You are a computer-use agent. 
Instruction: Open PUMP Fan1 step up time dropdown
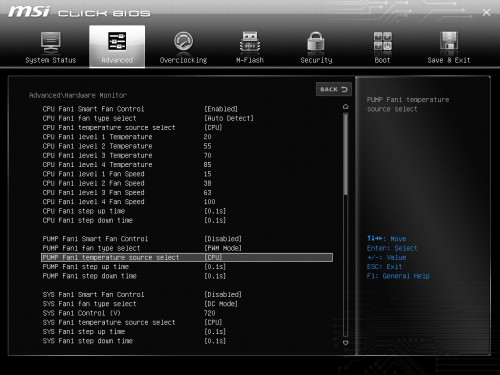tap(215, 267)
